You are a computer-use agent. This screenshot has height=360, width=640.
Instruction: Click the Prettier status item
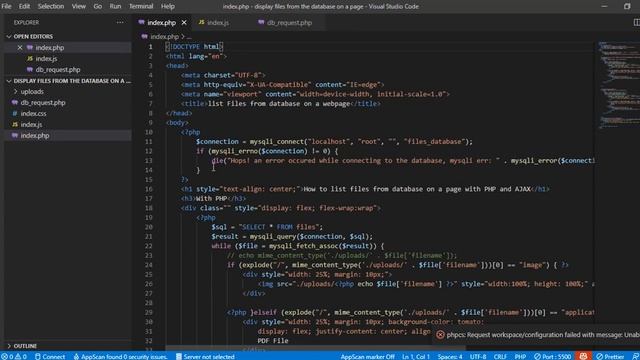click(610, 356)
